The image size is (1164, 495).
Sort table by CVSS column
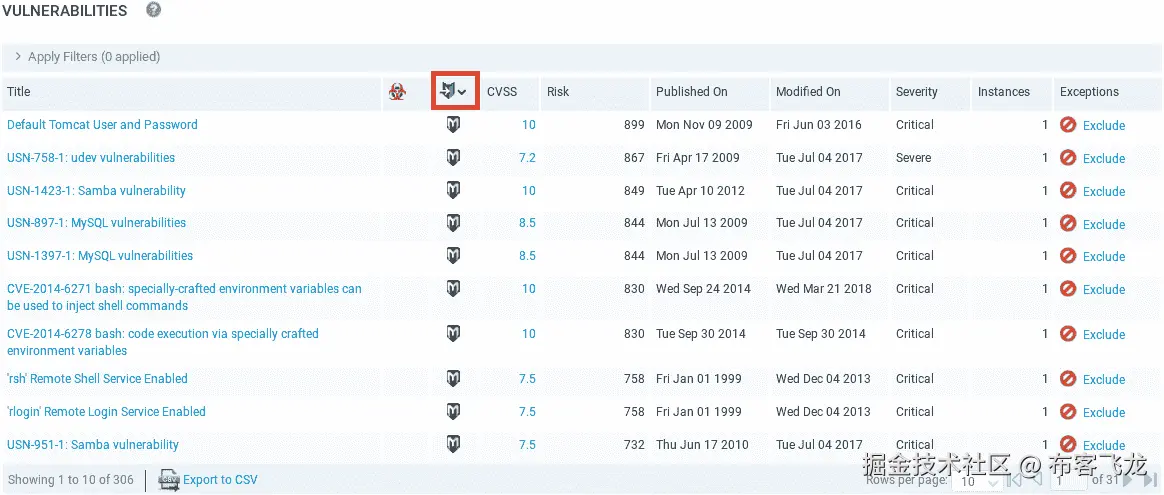click(502, 92)
